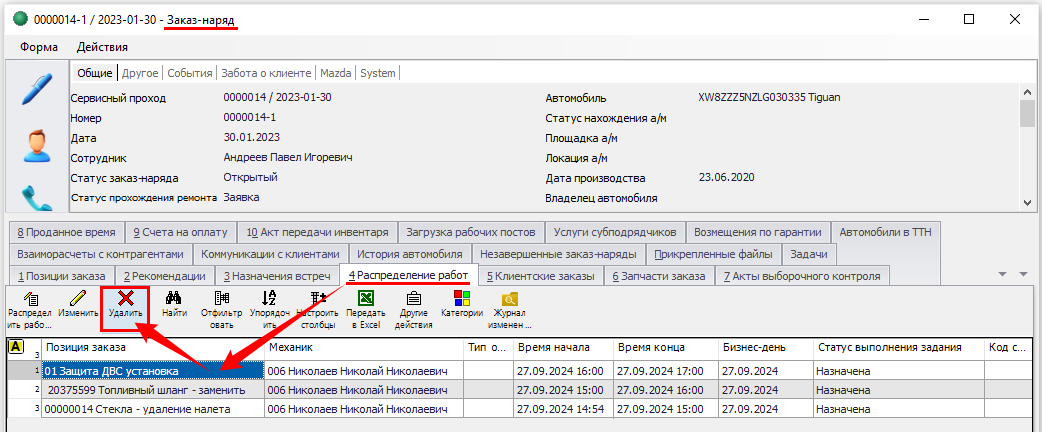The height and width of the screenshot is (432, 1042).
Task: Open the Форма menu
Action: (x=38, y=47)
